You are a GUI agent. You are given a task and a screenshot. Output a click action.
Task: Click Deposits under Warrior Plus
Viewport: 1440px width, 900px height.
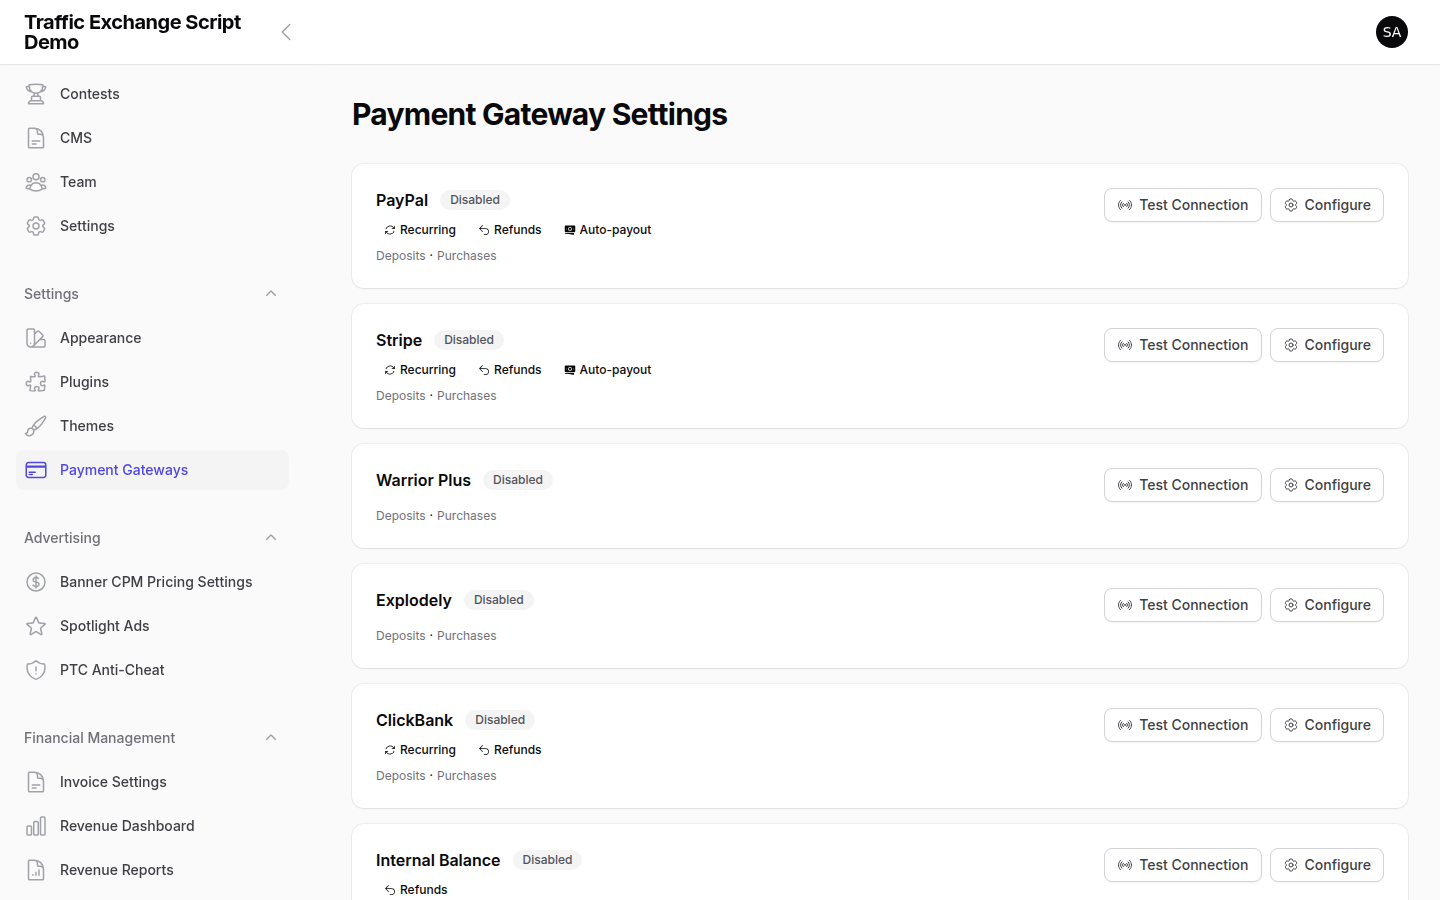(400, 515)
